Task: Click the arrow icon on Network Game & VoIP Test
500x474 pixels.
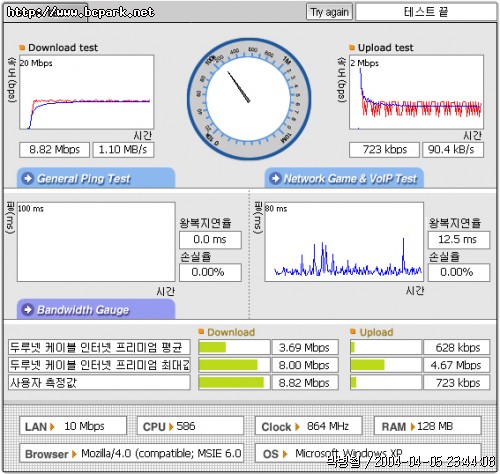Action: [275, 178]
